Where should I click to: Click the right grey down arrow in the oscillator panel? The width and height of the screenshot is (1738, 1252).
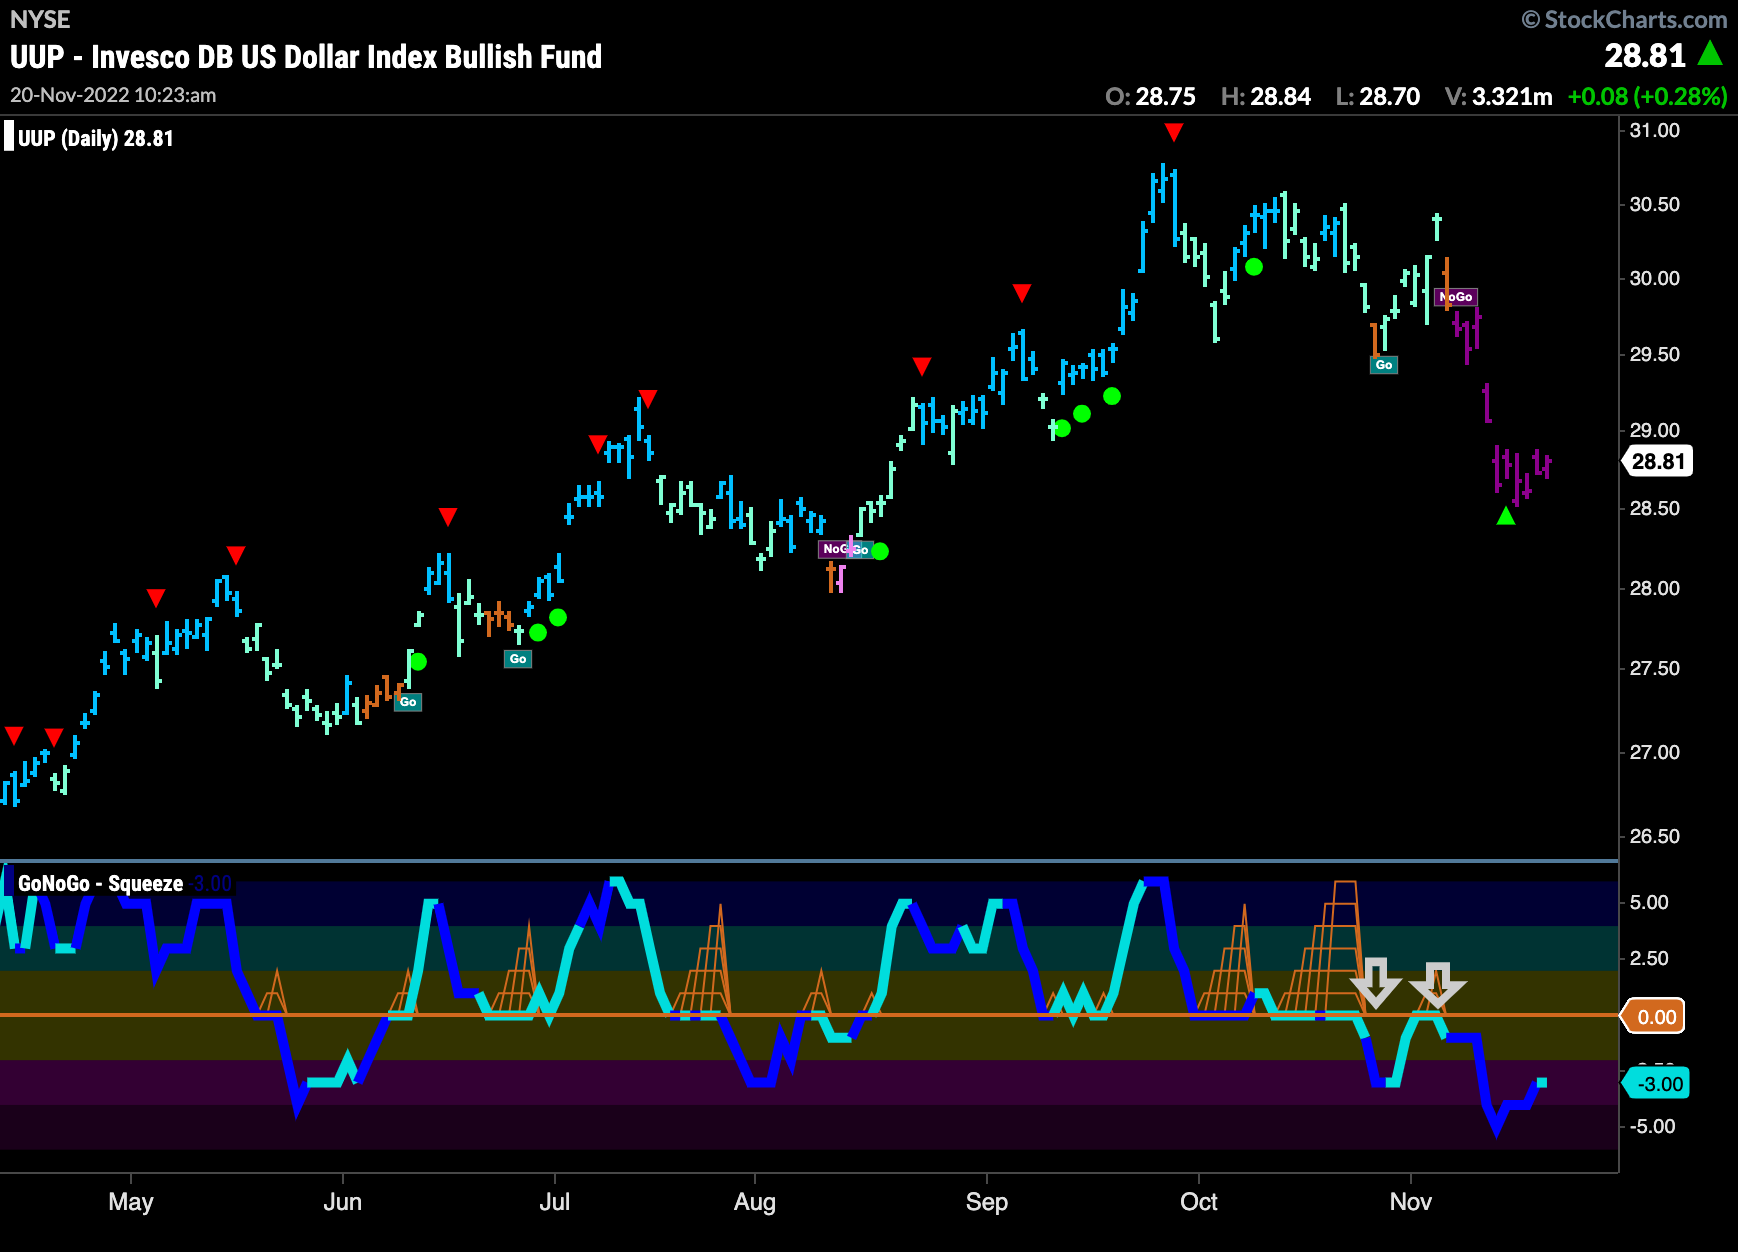1438,985
